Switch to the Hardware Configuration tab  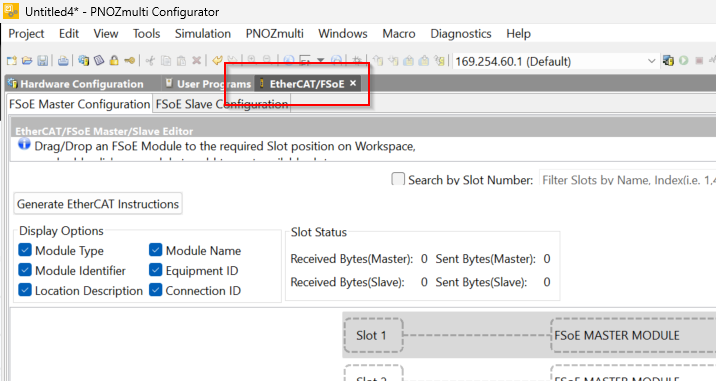pyautogui.click(x=75, y=84)
